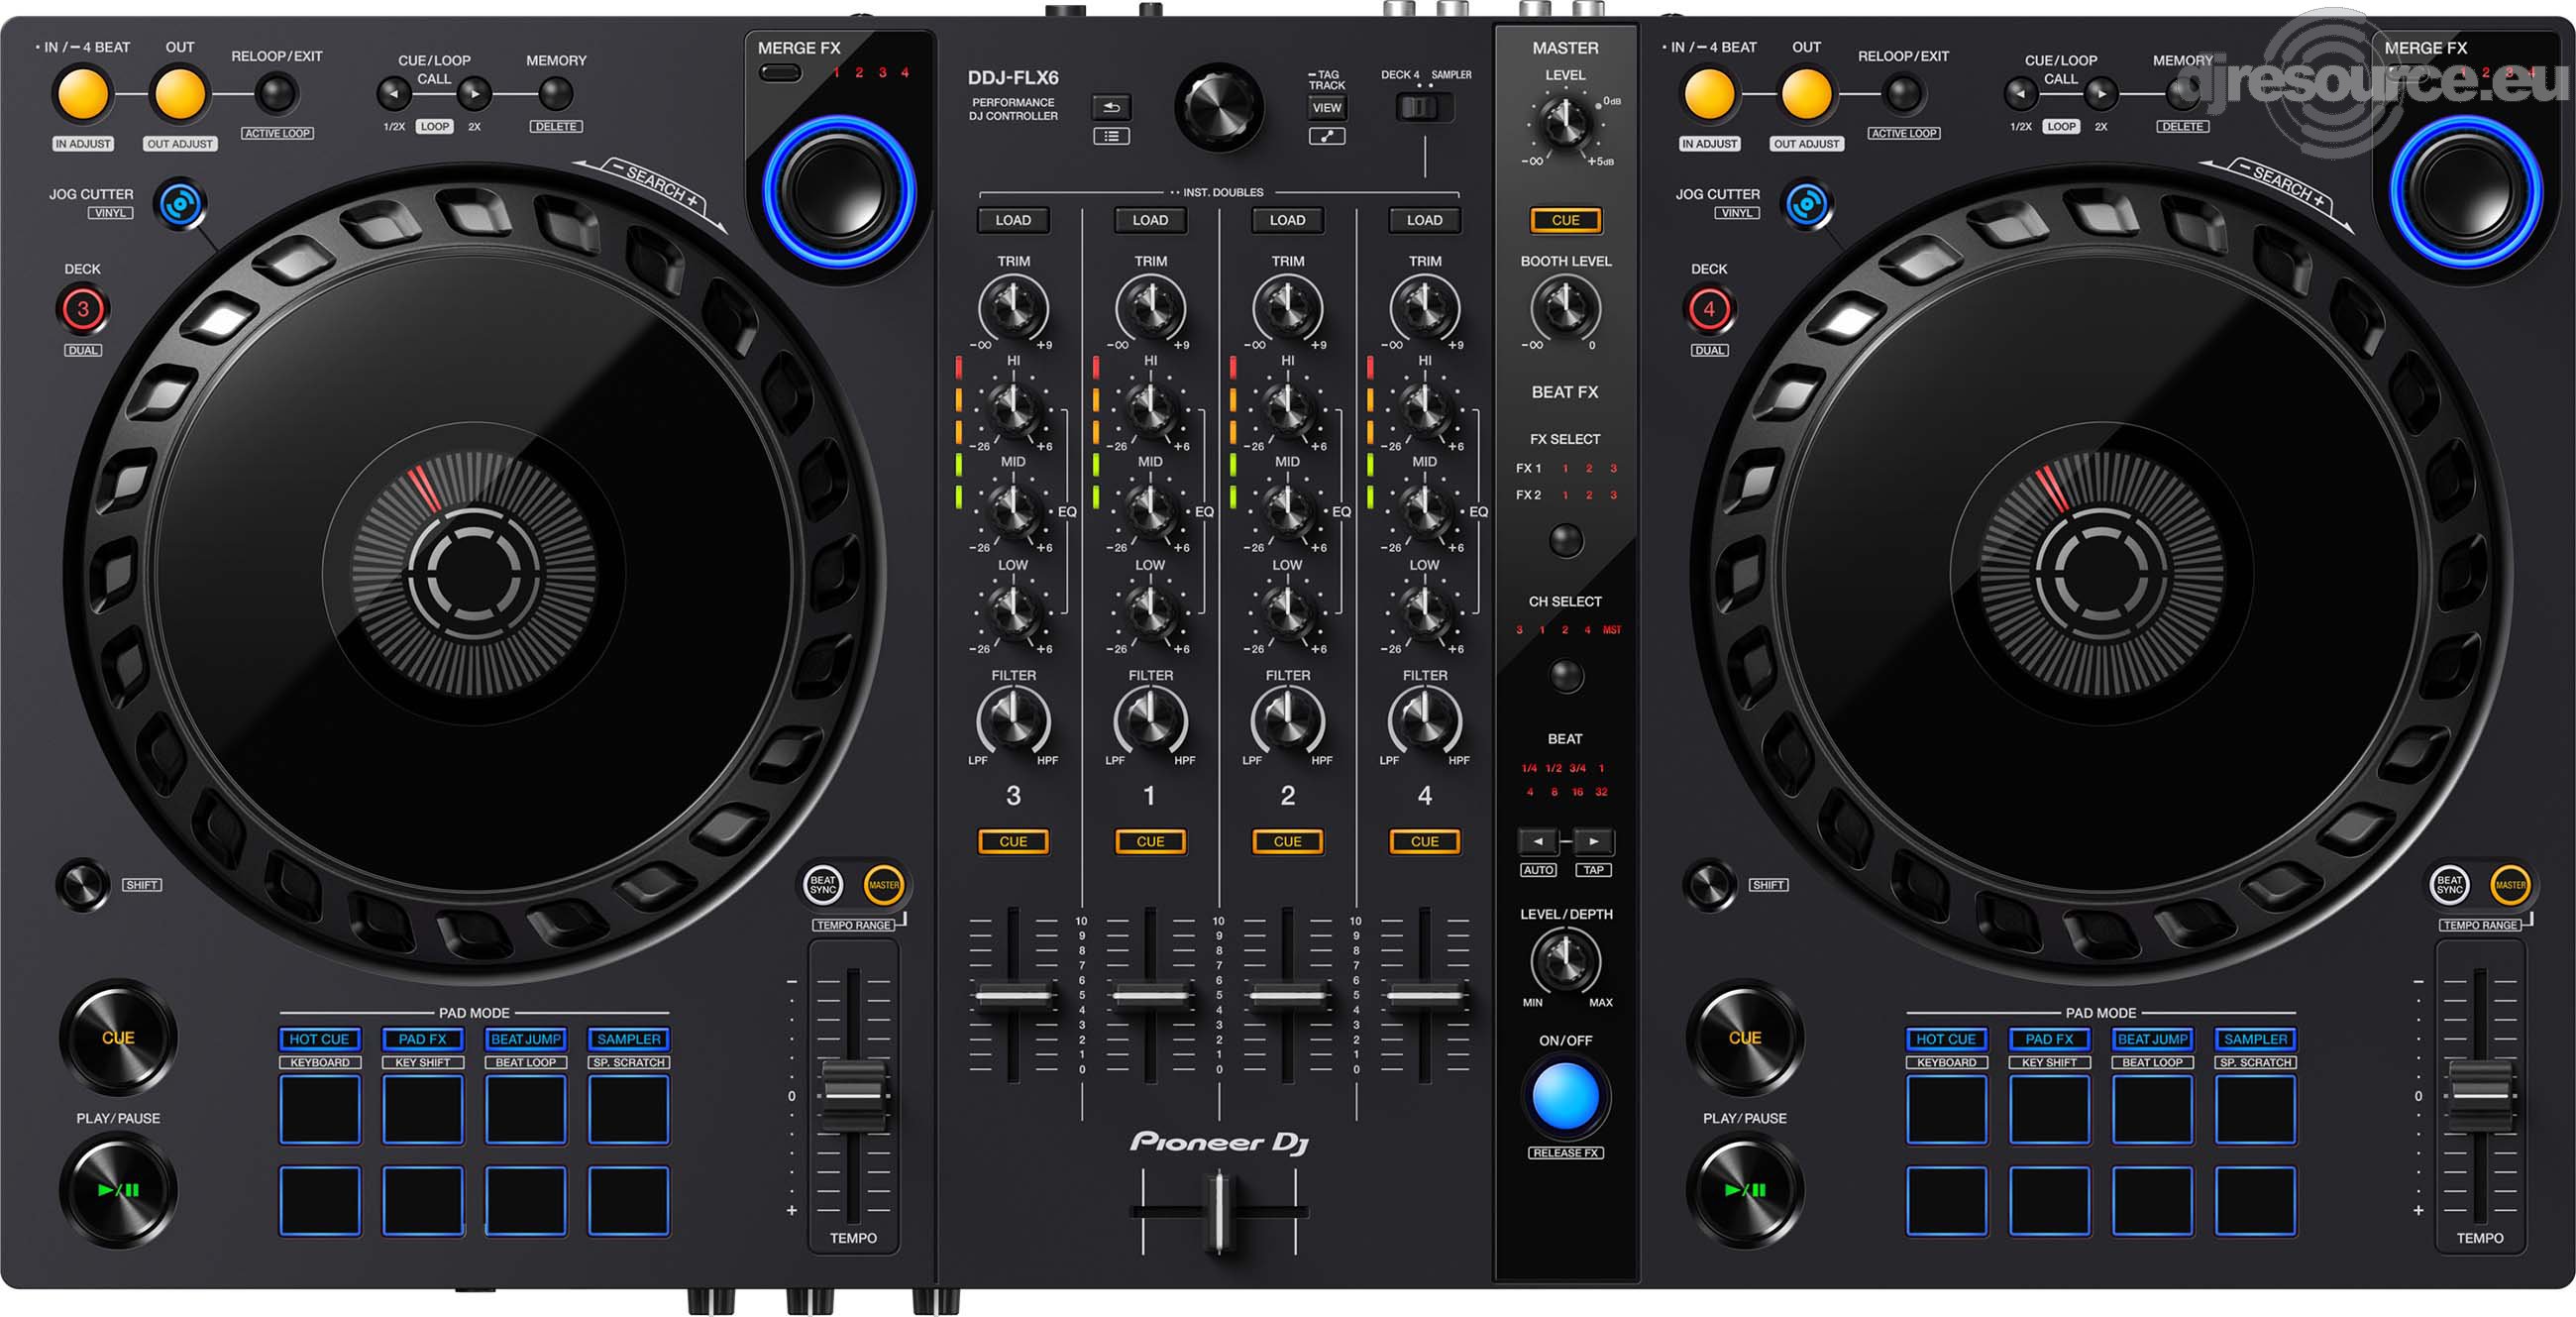2576x1317 pixels.
Task: Click left deck Cue/Loop Call right arrow
Action: point(474,94)
